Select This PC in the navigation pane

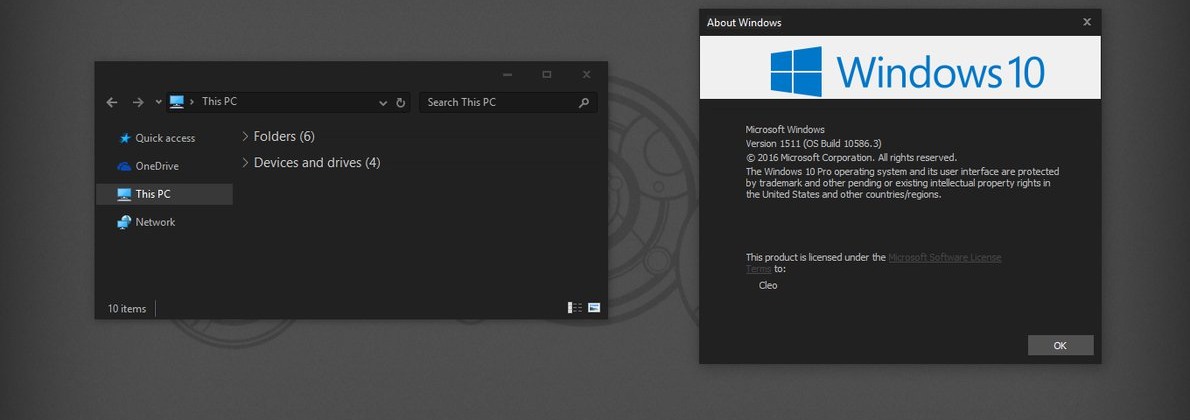tap(165, 194)
